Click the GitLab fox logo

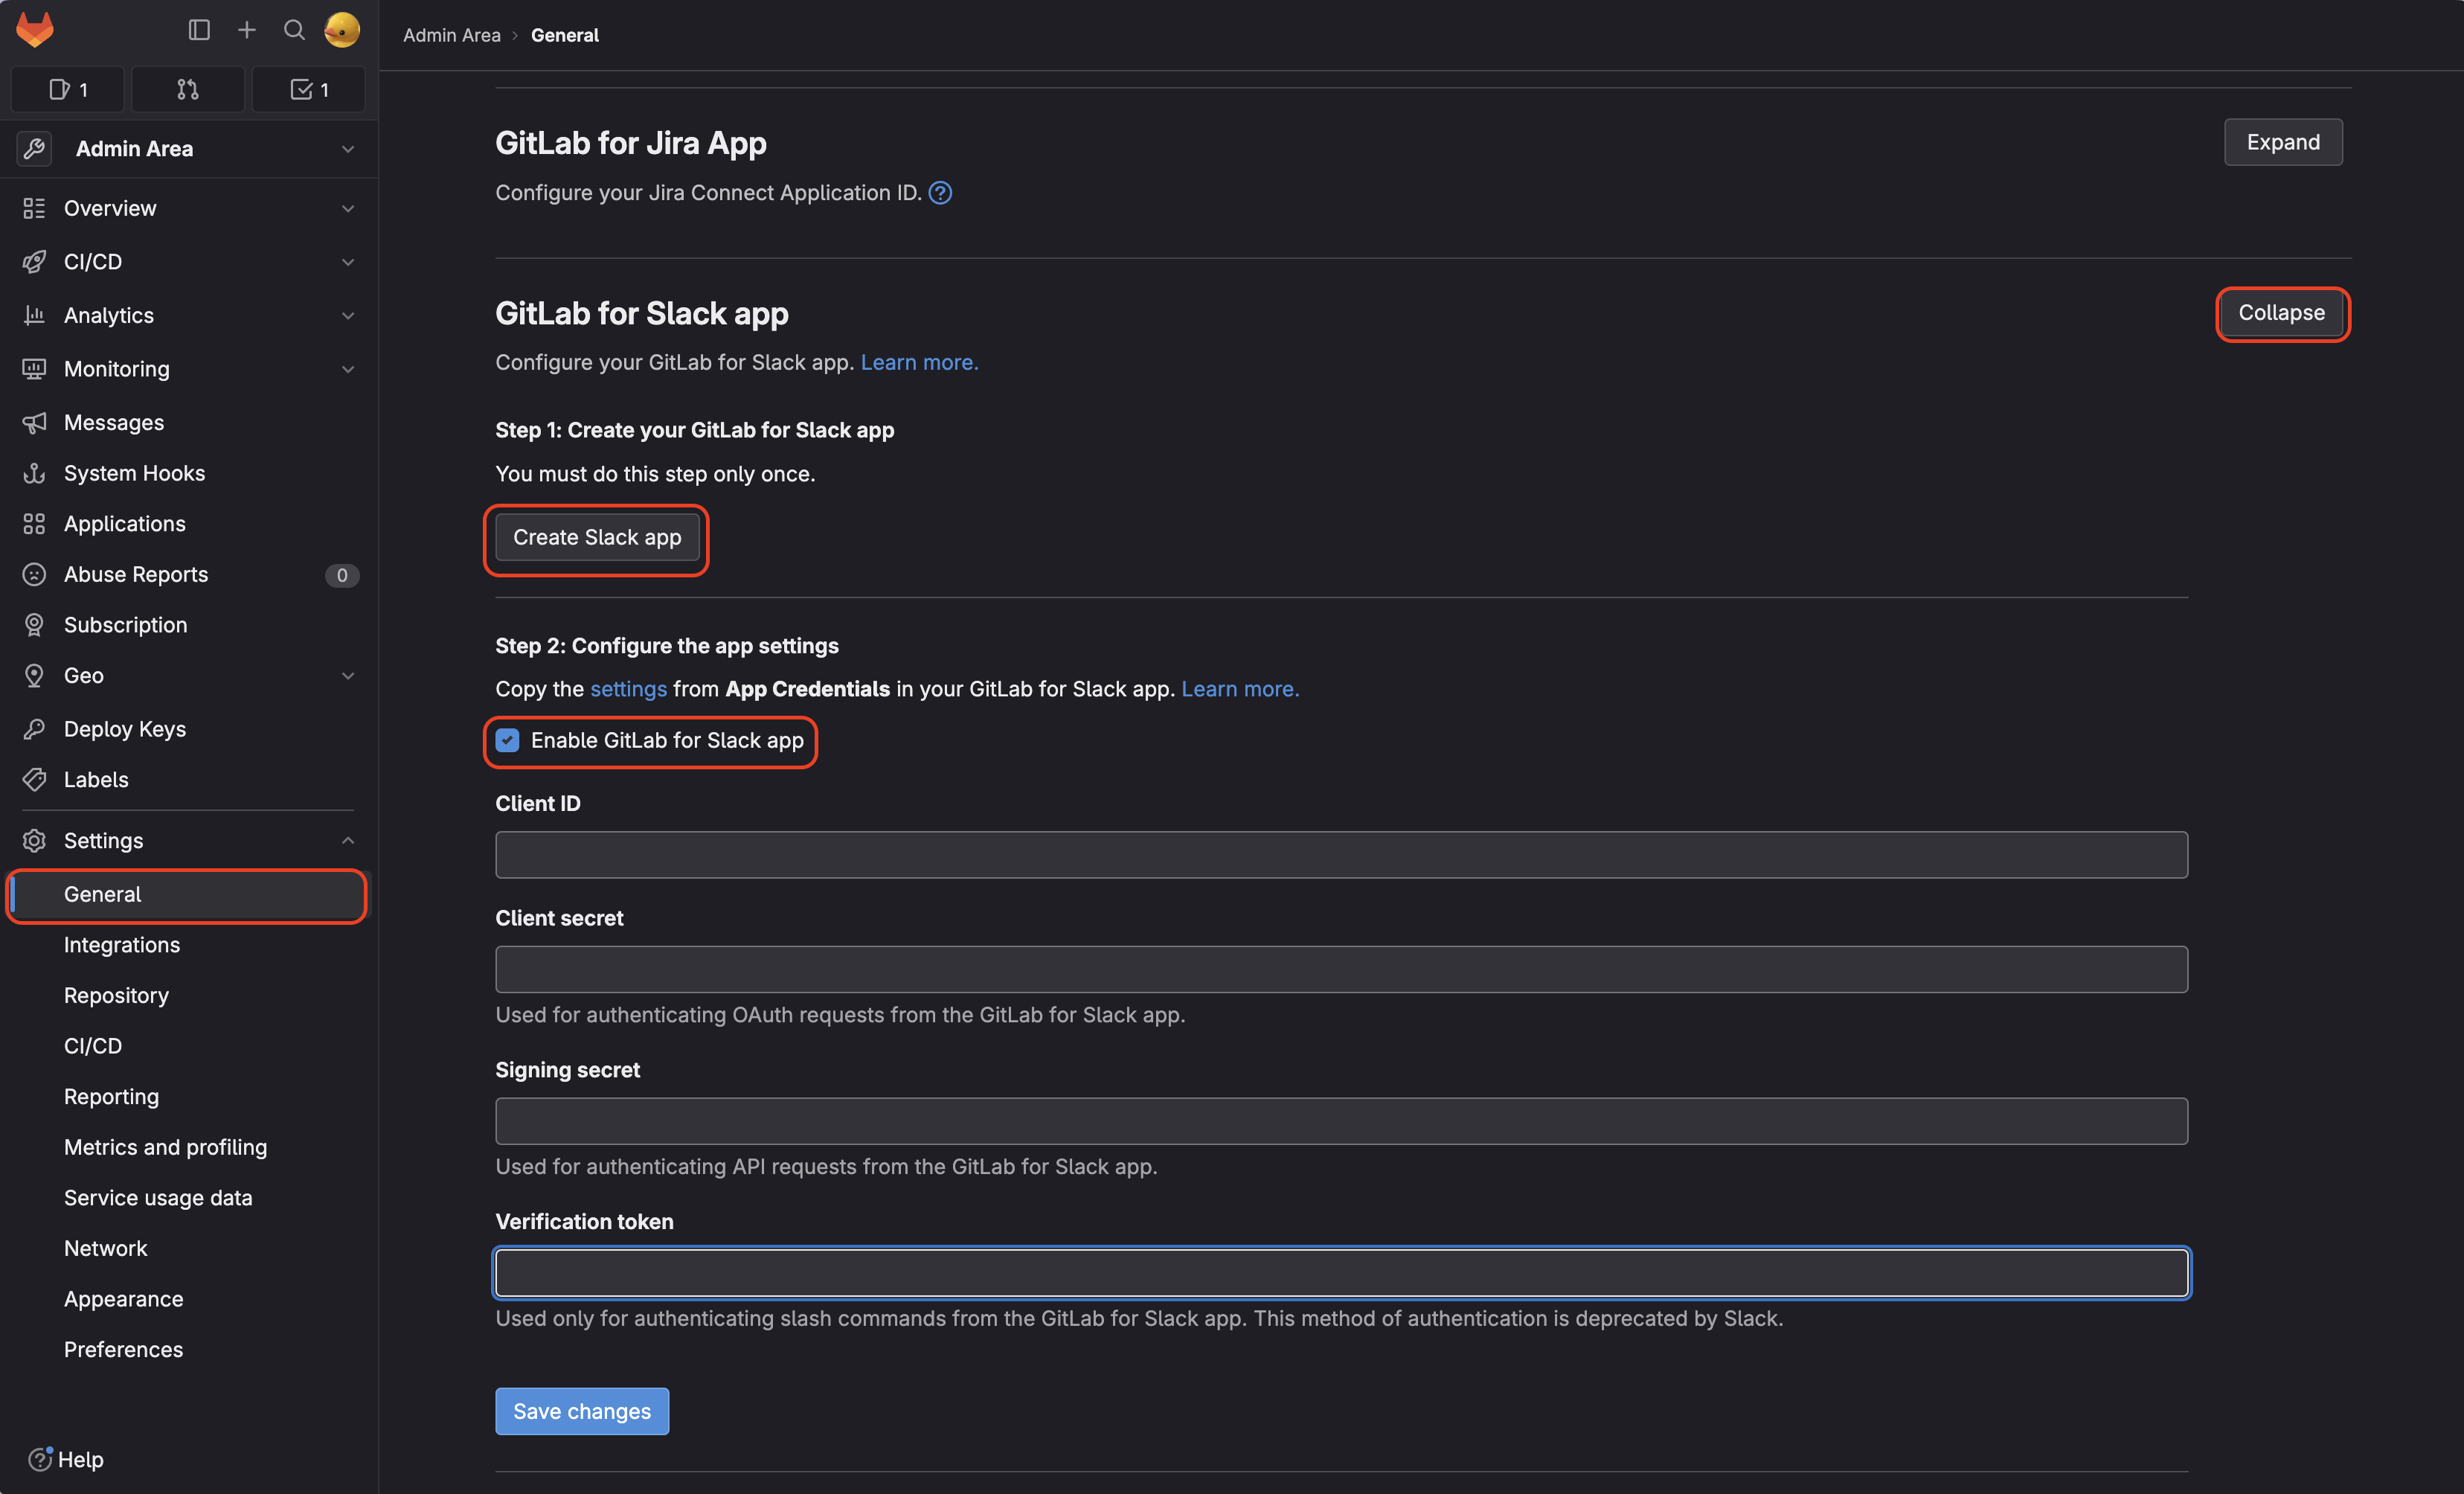35,30
